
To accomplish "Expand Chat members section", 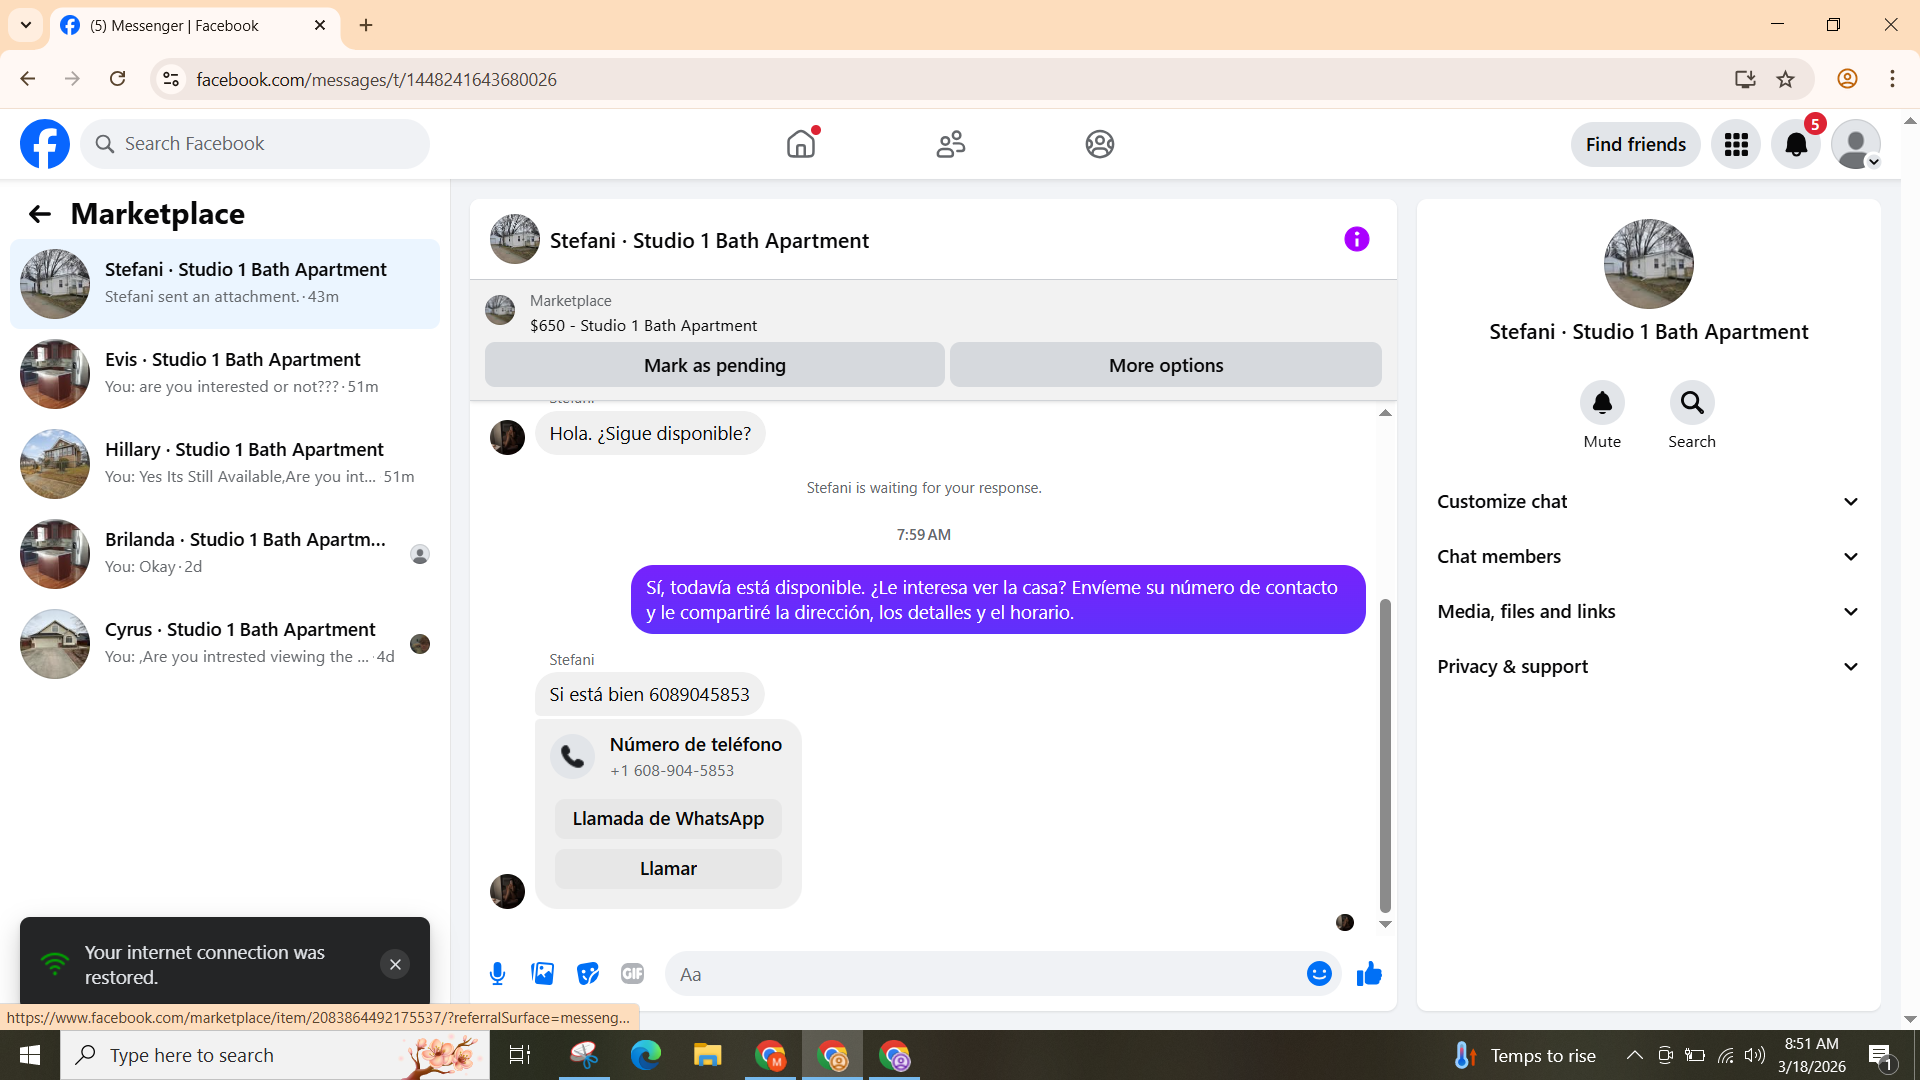I will 1648,557.
